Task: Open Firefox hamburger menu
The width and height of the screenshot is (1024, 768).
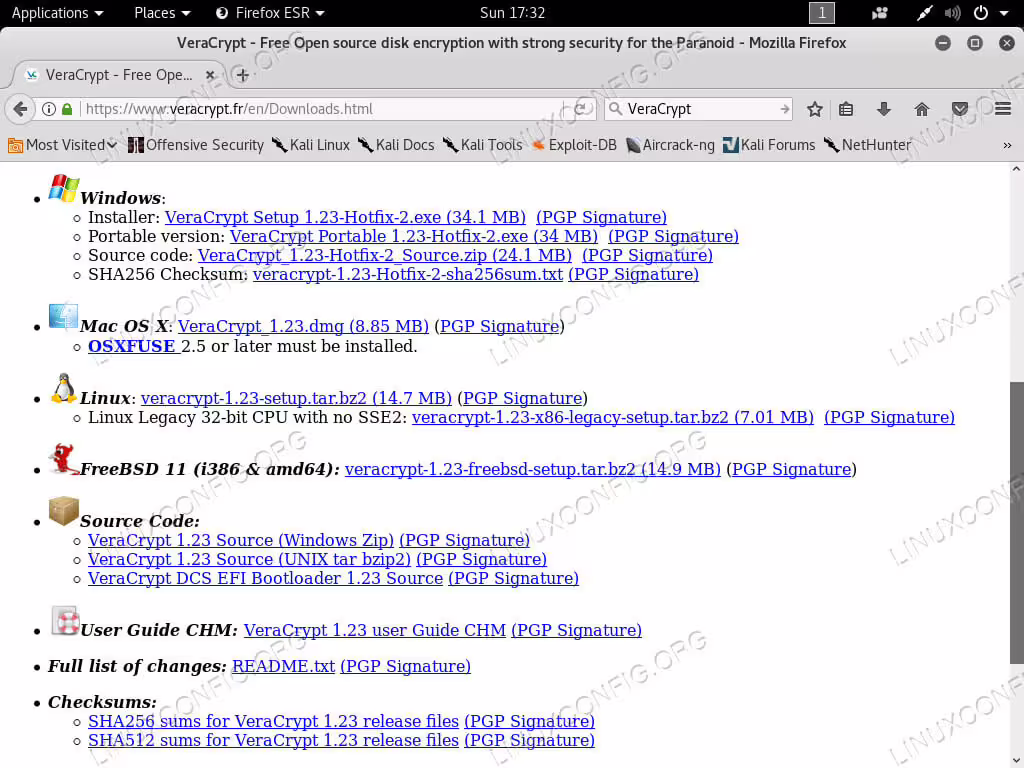Action: point(1003,109)
